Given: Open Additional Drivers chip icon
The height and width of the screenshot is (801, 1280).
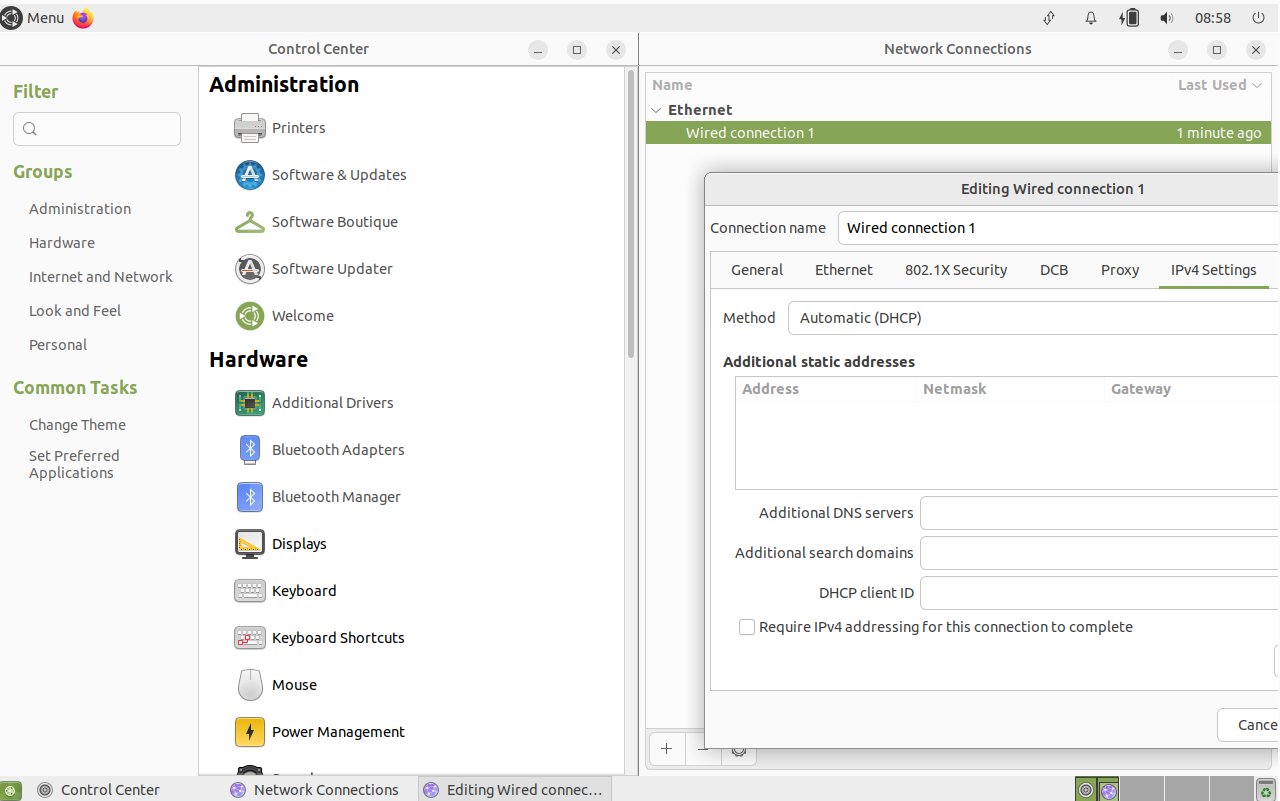Looking at the screenshot, I should click(249, 403).
